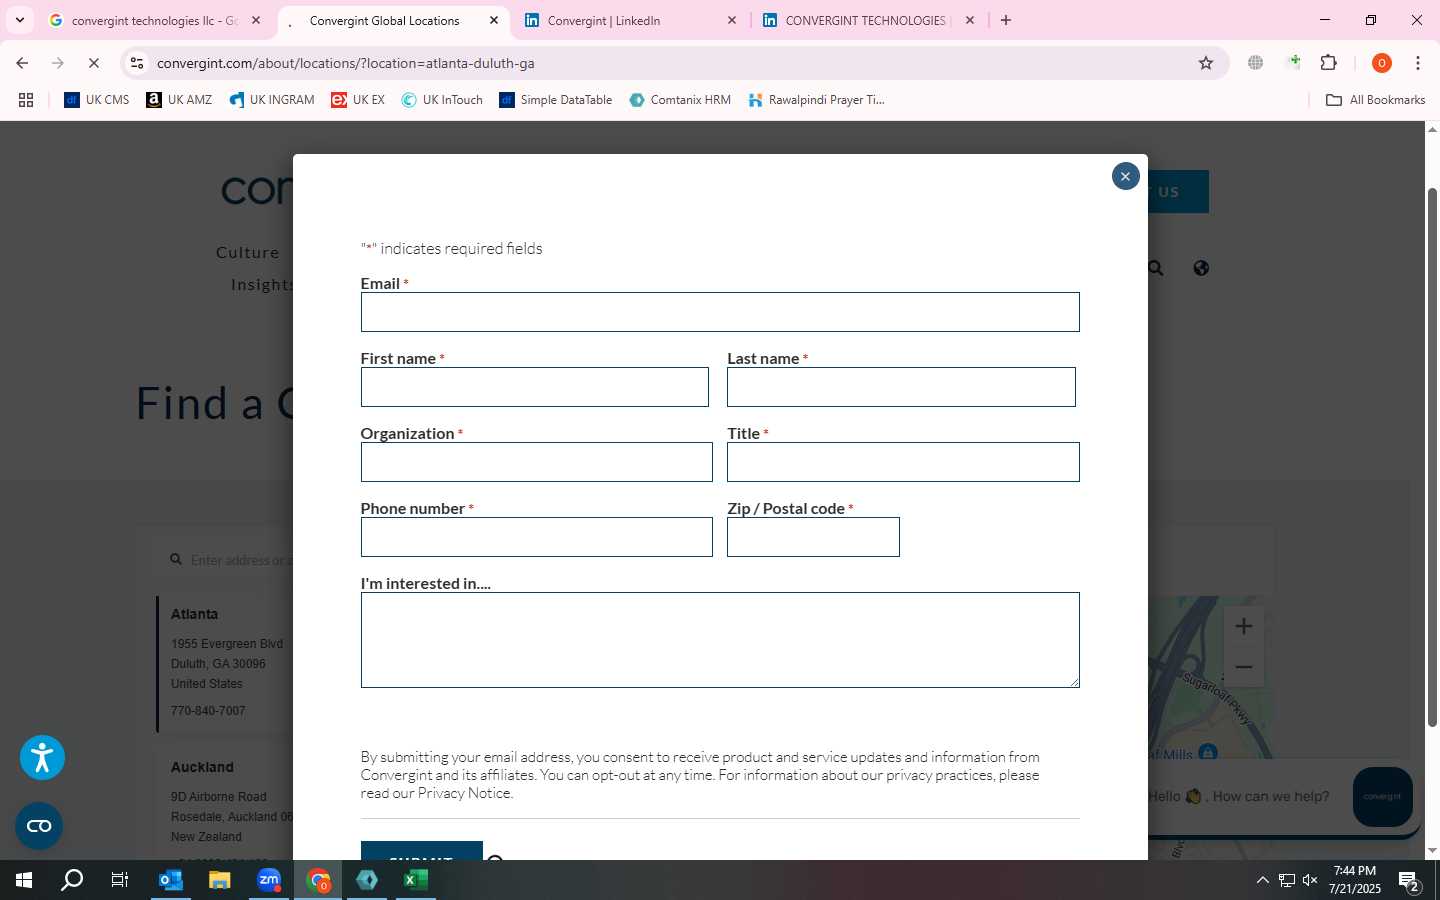Open the Extensions puzzle icon
Screen dimensions: 1440x900
(x=1328, y=63)
